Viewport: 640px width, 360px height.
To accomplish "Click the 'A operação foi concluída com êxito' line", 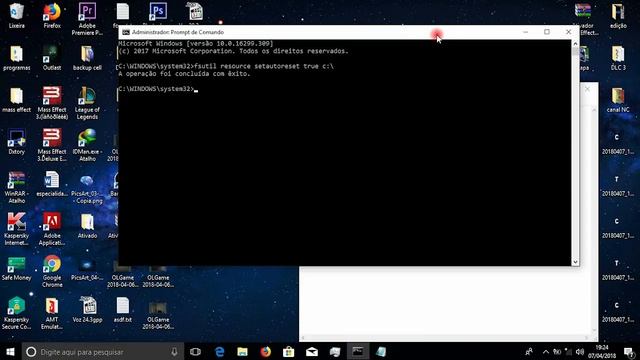I will coord(184,74).
